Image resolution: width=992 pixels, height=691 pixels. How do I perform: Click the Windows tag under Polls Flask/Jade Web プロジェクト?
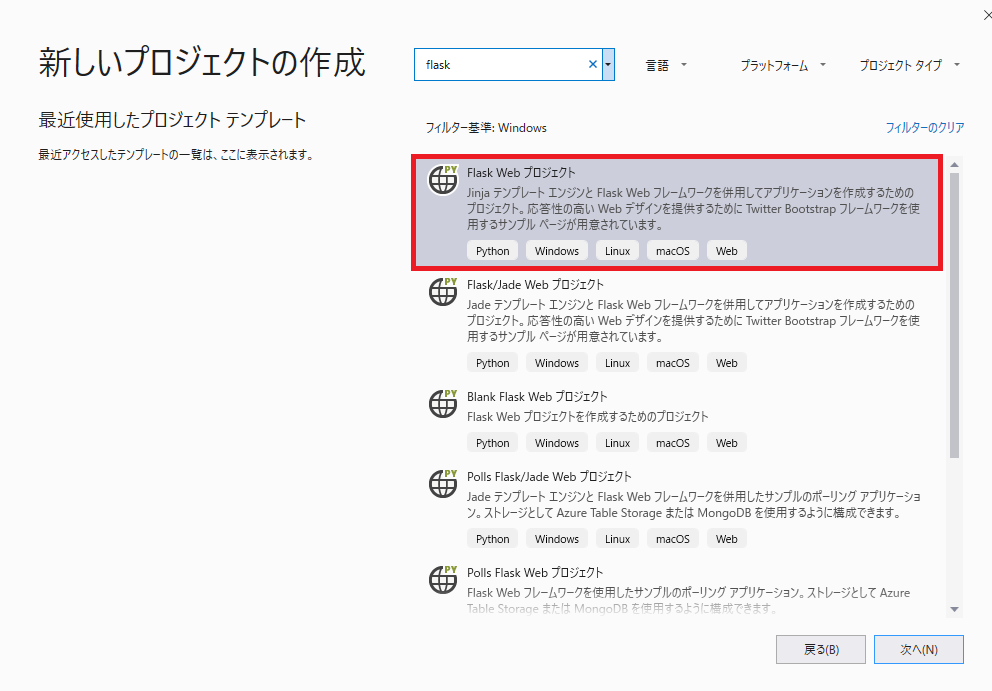[x=557, y=539]
